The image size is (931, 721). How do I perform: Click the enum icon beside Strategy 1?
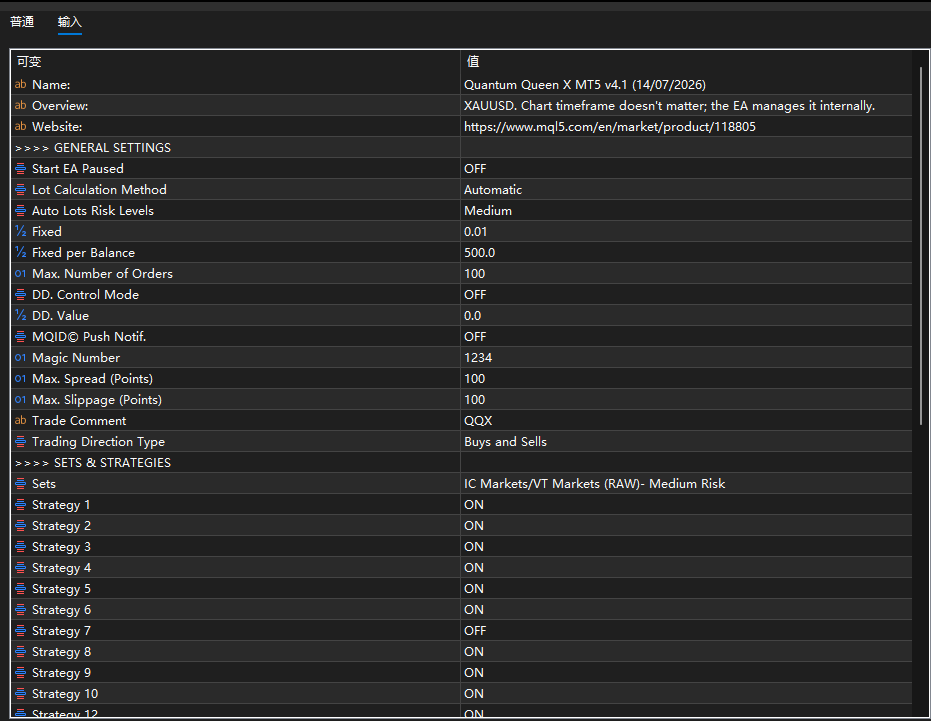click(20, 505)
